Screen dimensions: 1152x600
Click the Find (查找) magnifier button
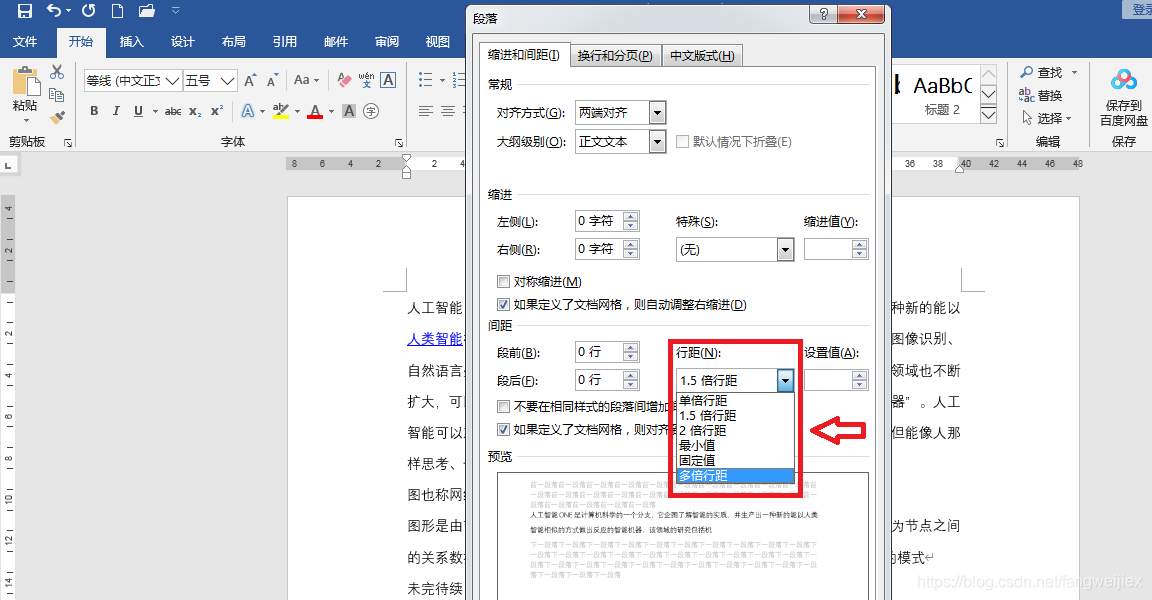[1042, 72]
